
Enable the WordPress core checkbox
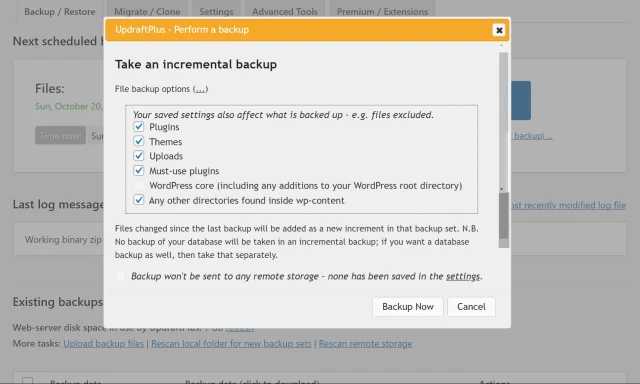point(139,185)
